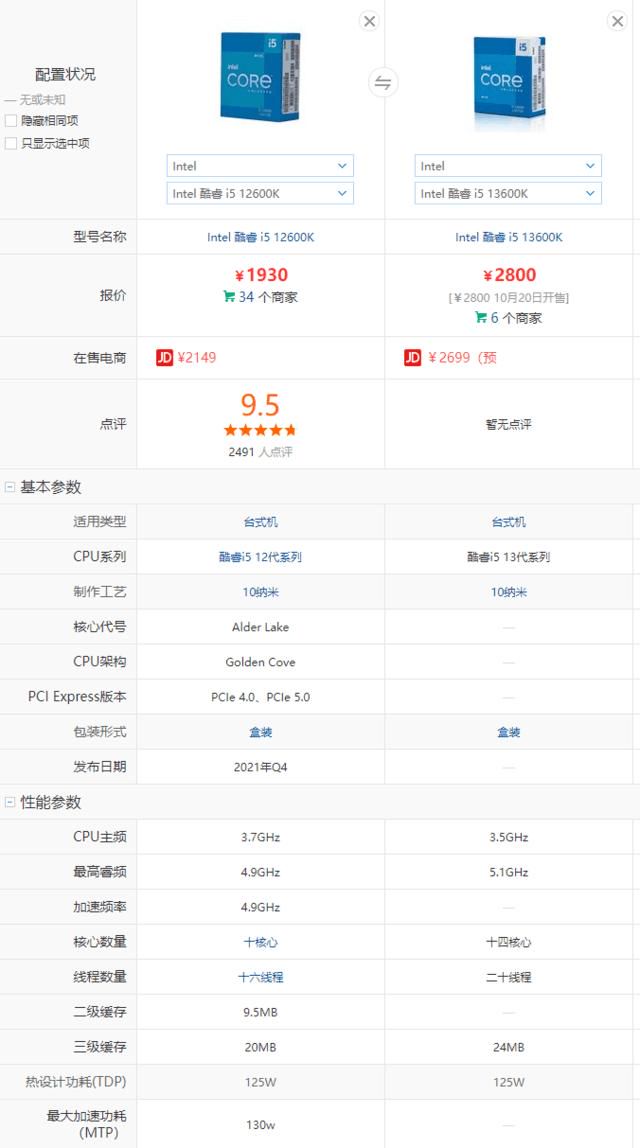Select the 24MB L3 cache value

pyautogui.click(x=508, y=1047)
